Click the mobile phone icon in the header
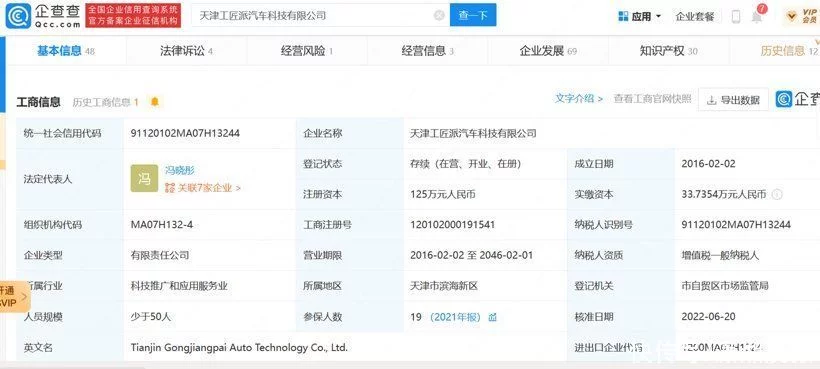The width and height of the screenshot is (820, 369). (736, 17)
